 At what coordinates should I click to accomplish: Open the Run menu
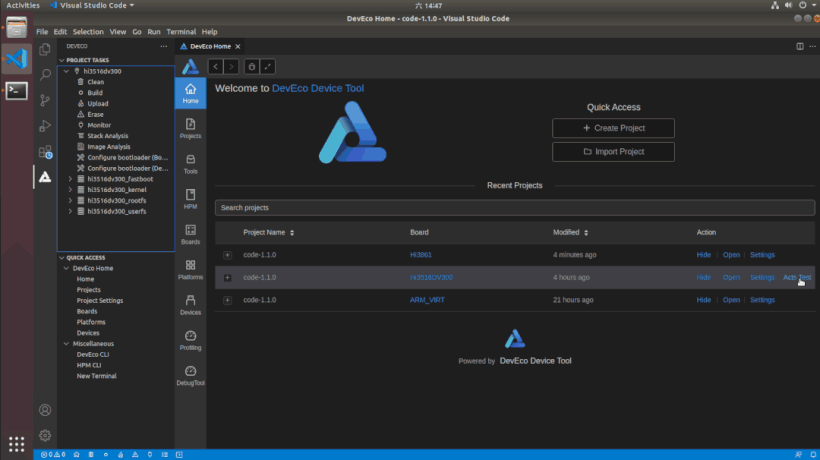coord(154,31)
